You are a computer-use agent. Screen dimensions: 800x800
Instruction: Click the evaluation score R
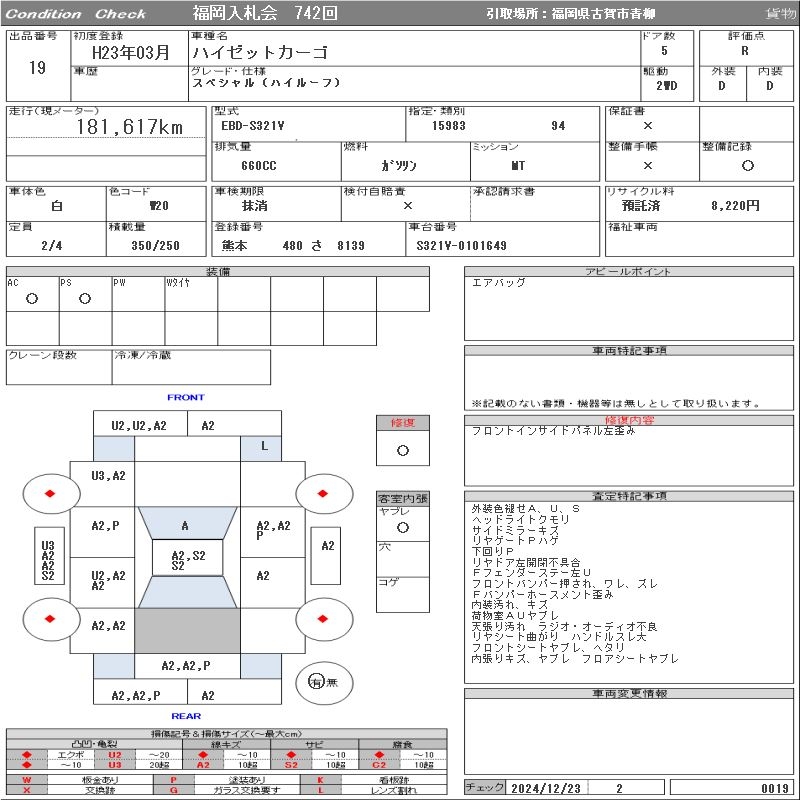click(x=745, y=51)
